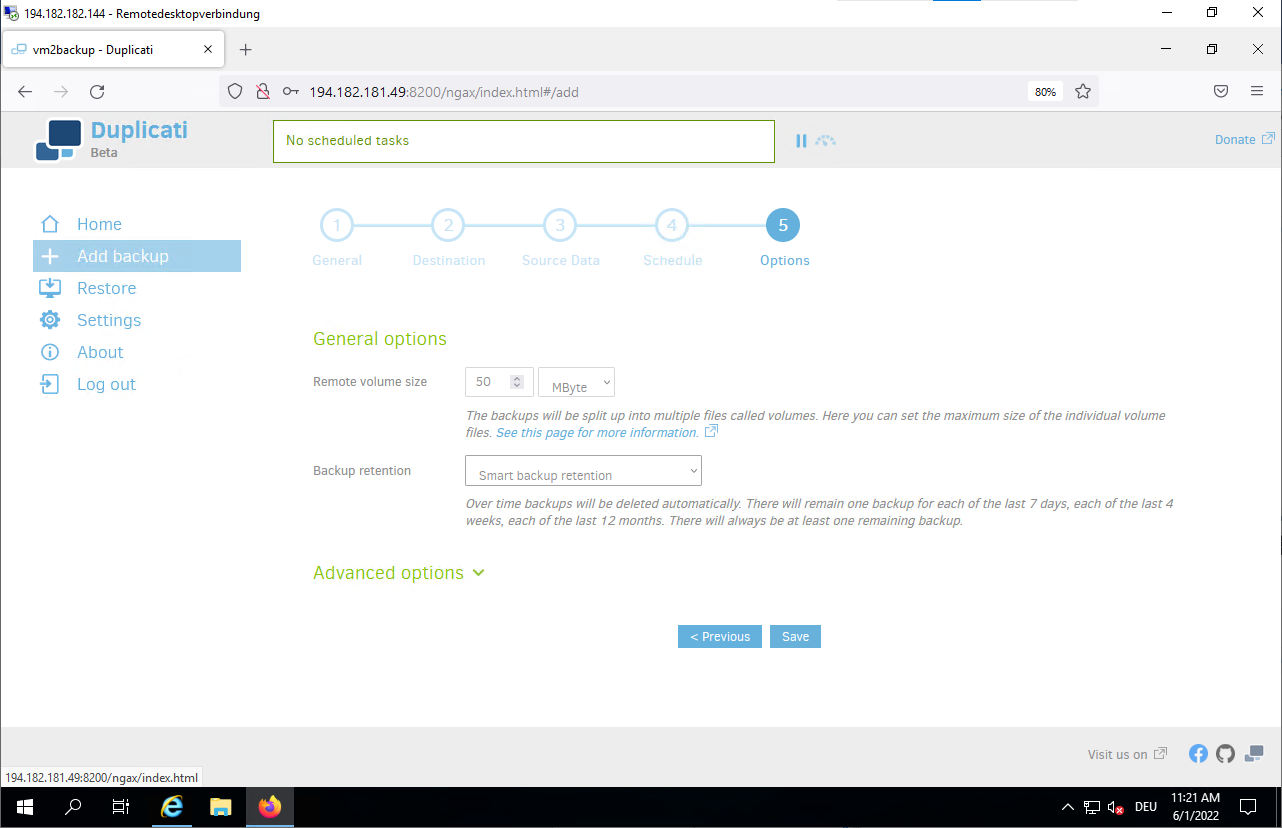Click the 80% zoom indicator
This screenshot has height=828, width=1282.
(1045, 91)
